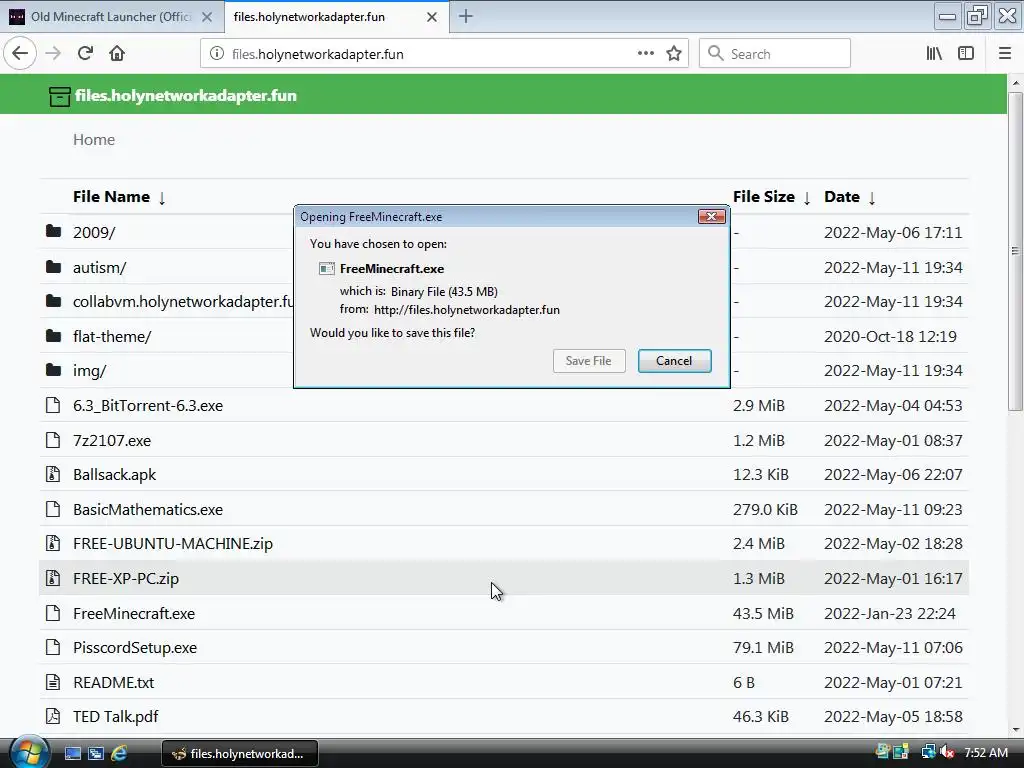The image size is (1024, 768).
Task: Click the FreeMinecraft.exe file icon in list
Action: coord(53,613)
